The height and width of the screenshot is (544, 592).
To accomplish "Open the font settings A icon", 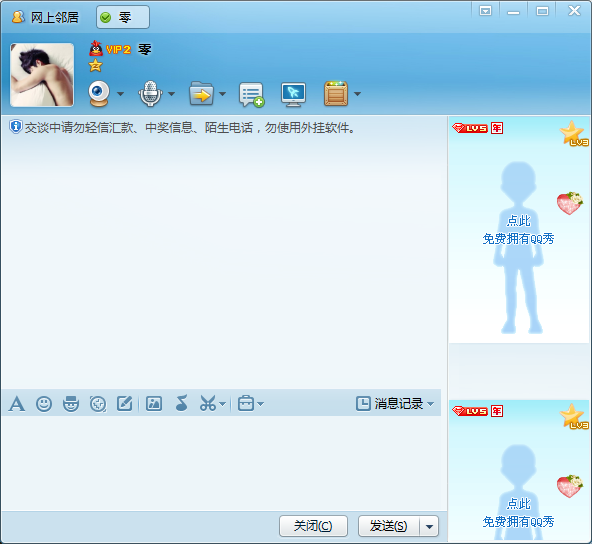I will 17,404.
